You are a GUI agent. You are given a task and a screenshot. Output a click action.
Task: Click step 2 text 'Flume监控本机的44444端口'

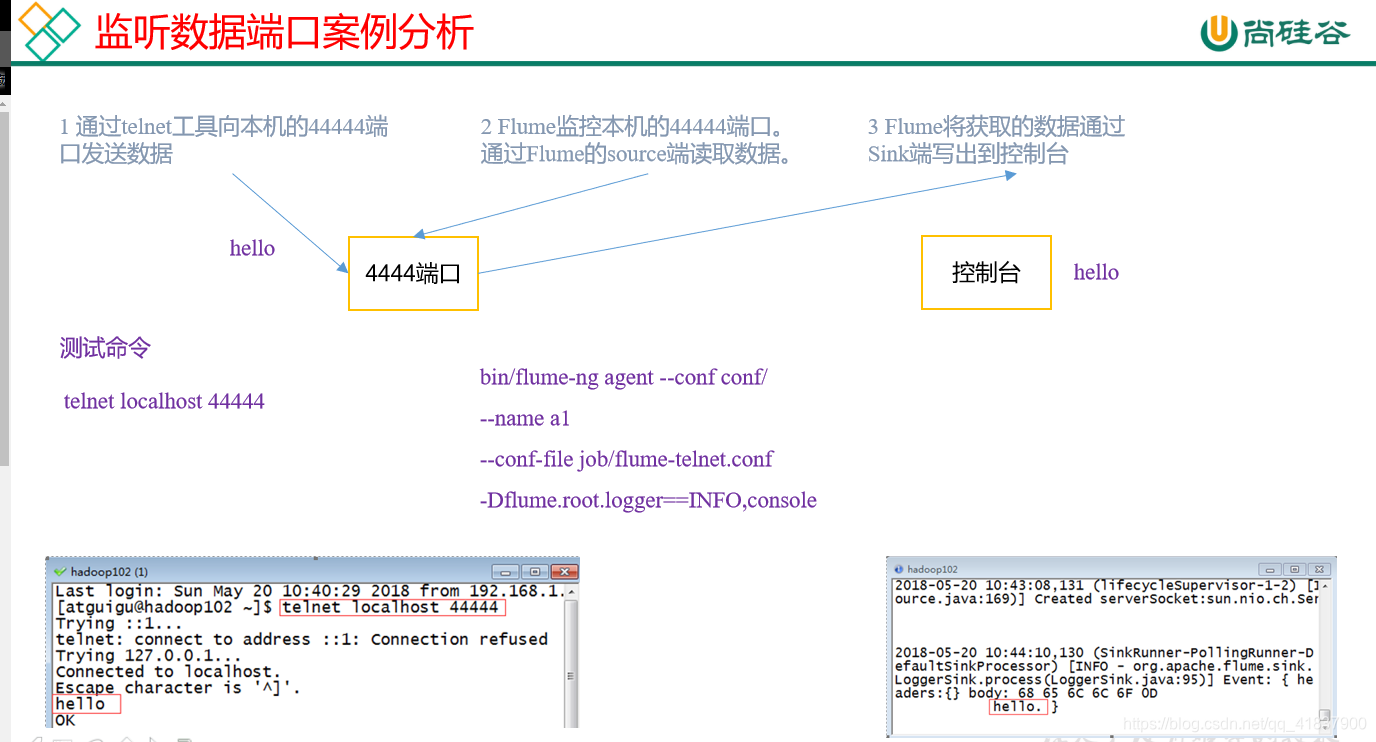(x=637, y=140)
